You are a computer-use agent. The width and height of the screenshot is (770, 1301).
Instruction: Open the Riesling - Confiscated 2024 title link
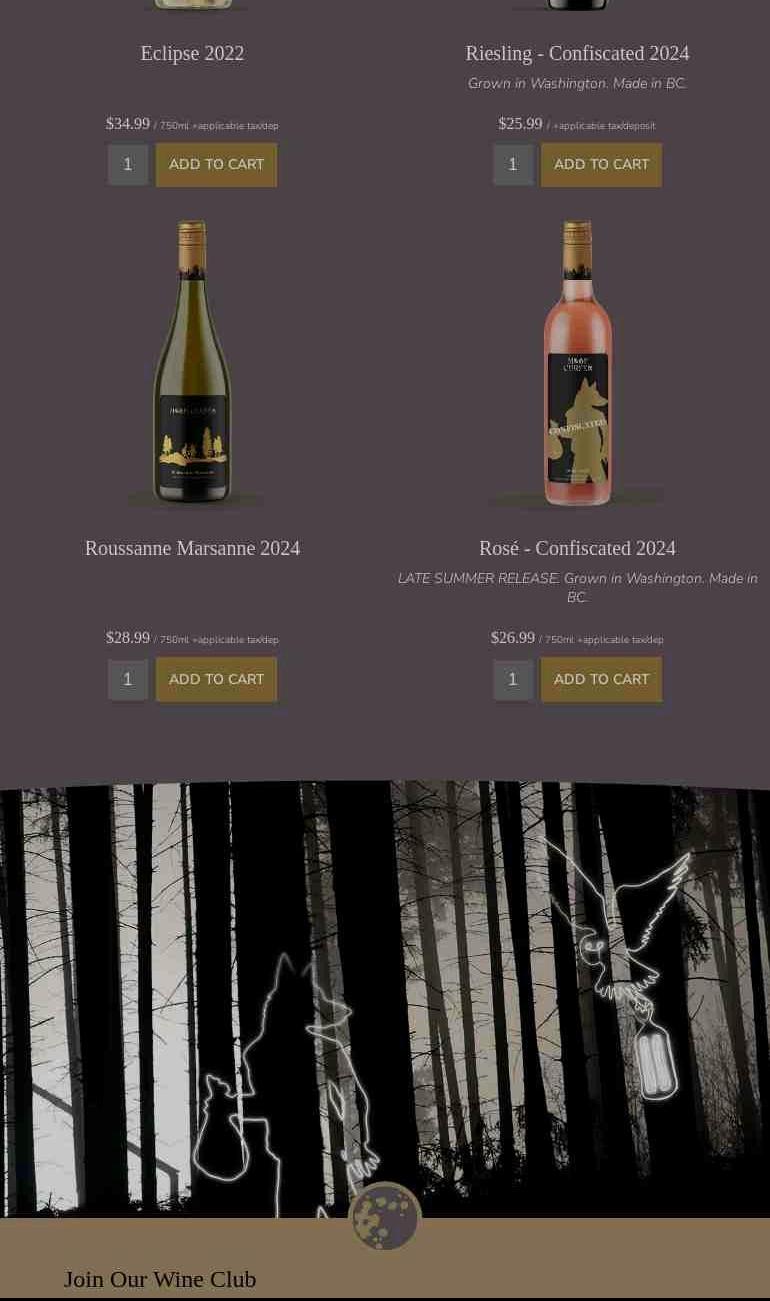[x=577, y=53]
